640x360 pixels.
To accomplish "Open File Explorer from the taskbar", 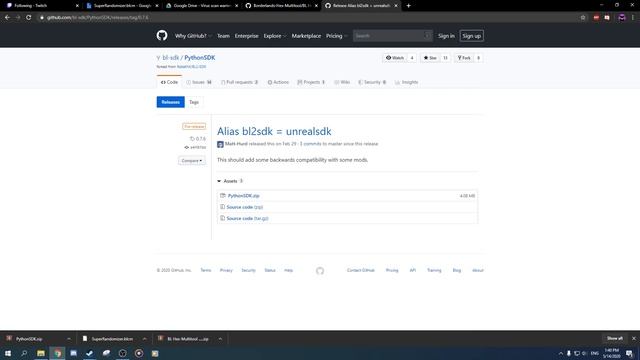I will (41, 353).
